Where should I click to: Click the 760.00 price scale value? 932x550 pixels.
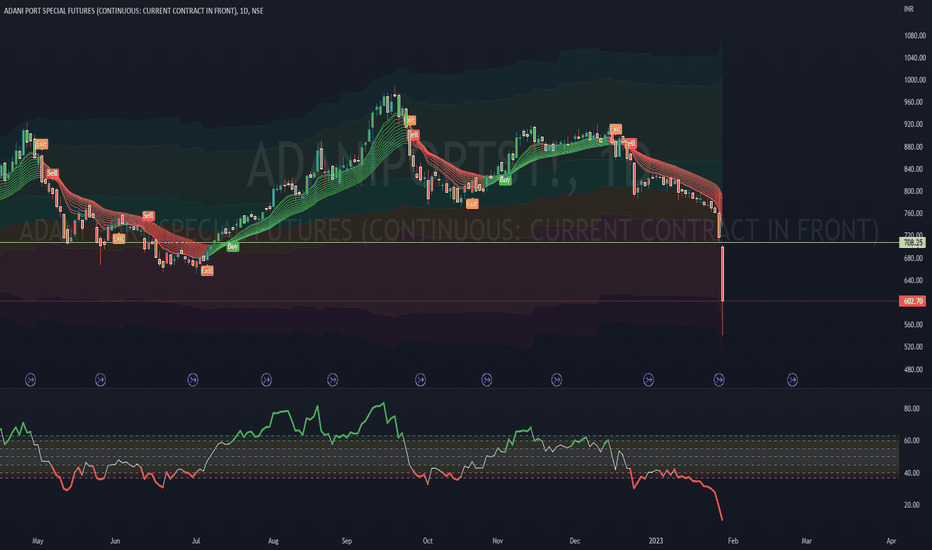915,213
